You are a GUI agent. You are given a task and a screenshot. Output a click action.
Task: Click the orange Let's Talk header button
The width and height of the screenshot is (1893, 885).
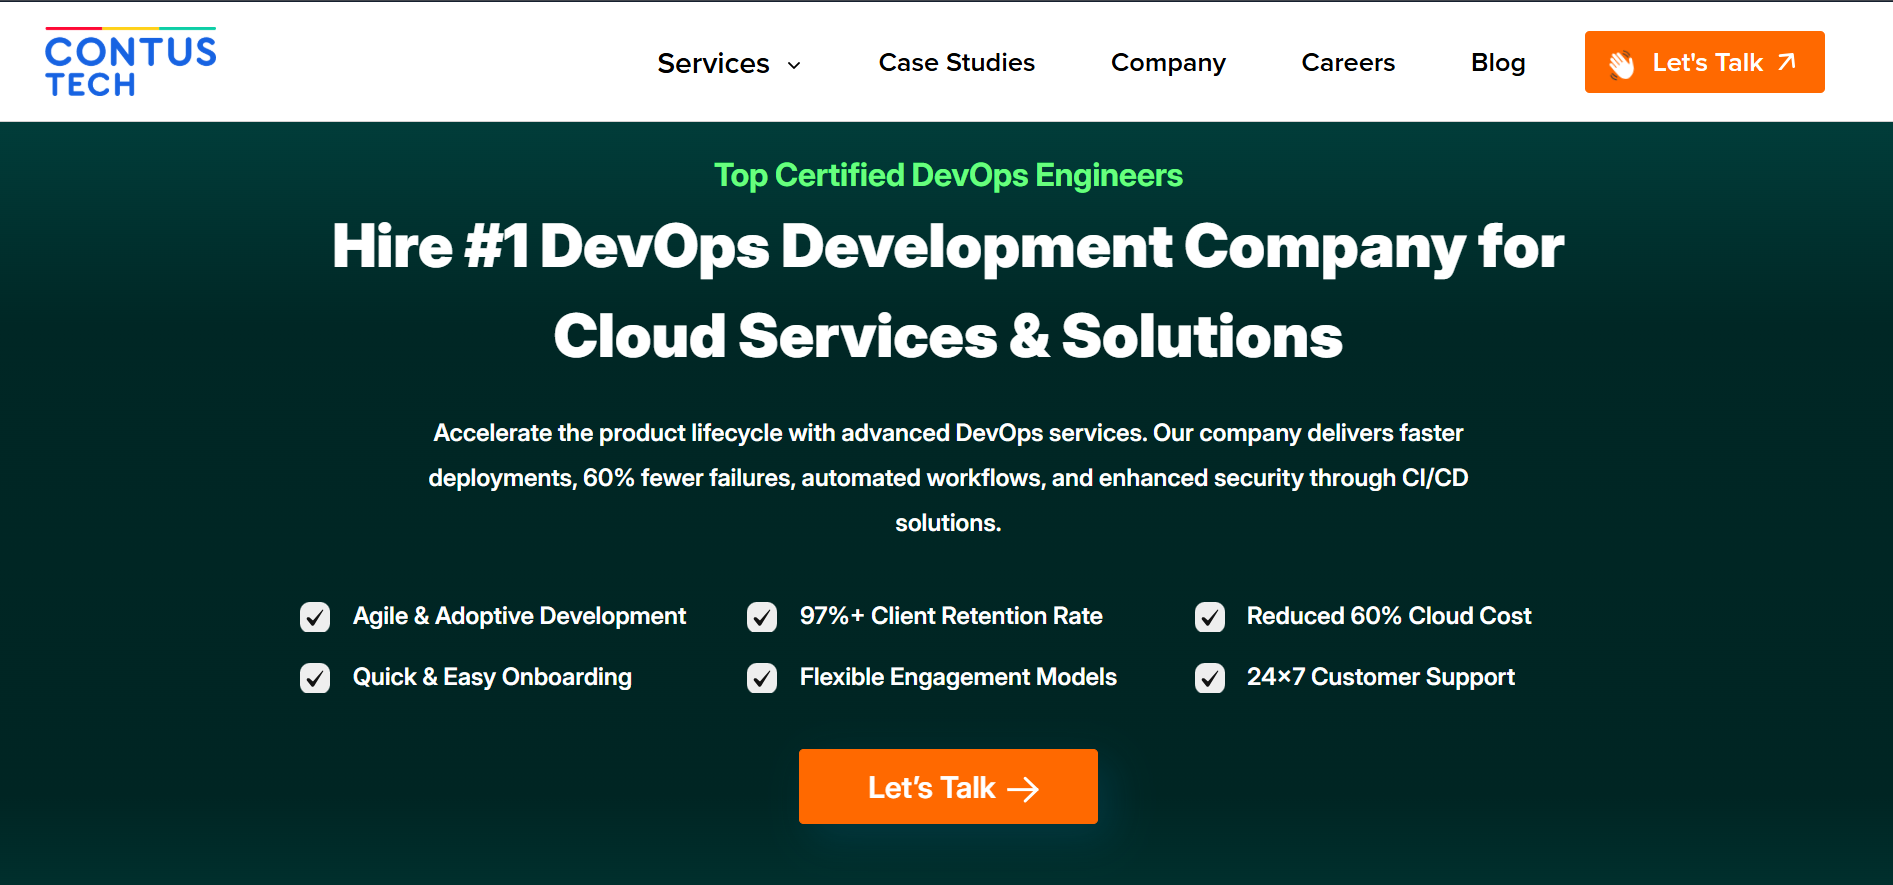[x=1704, y=62]
